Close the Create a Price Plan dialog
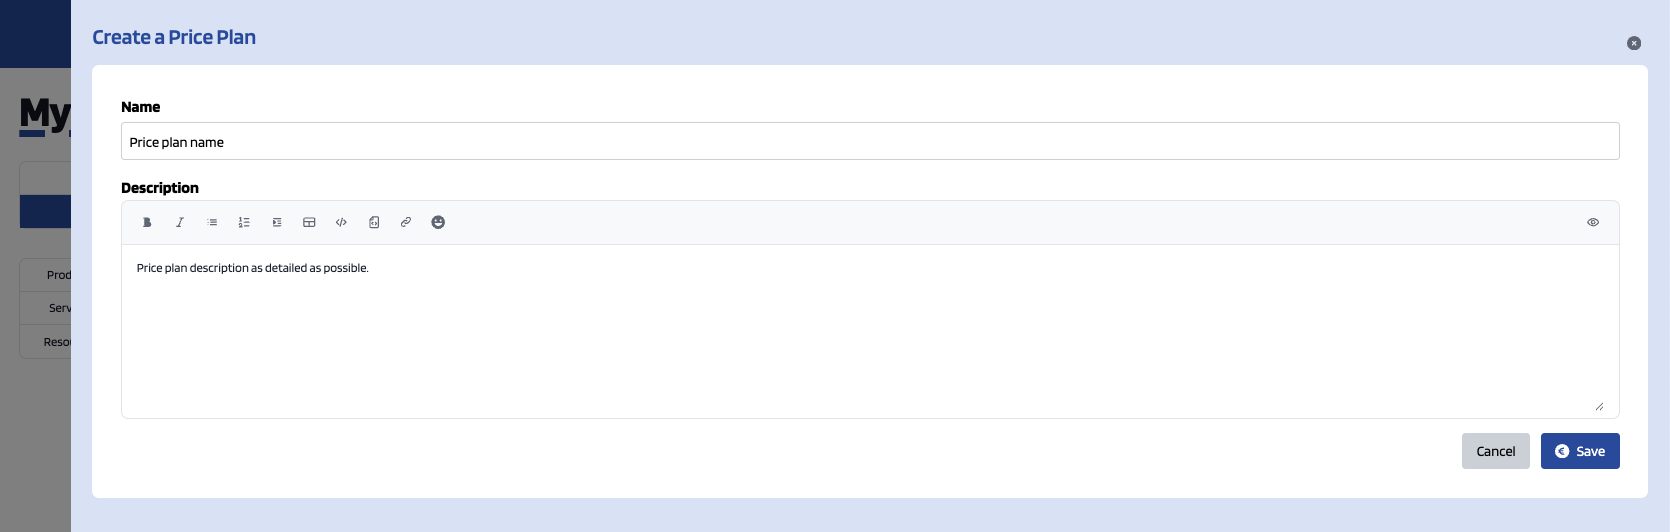This screenshot has width=1670, height=532. click(x=1634, y=43)
